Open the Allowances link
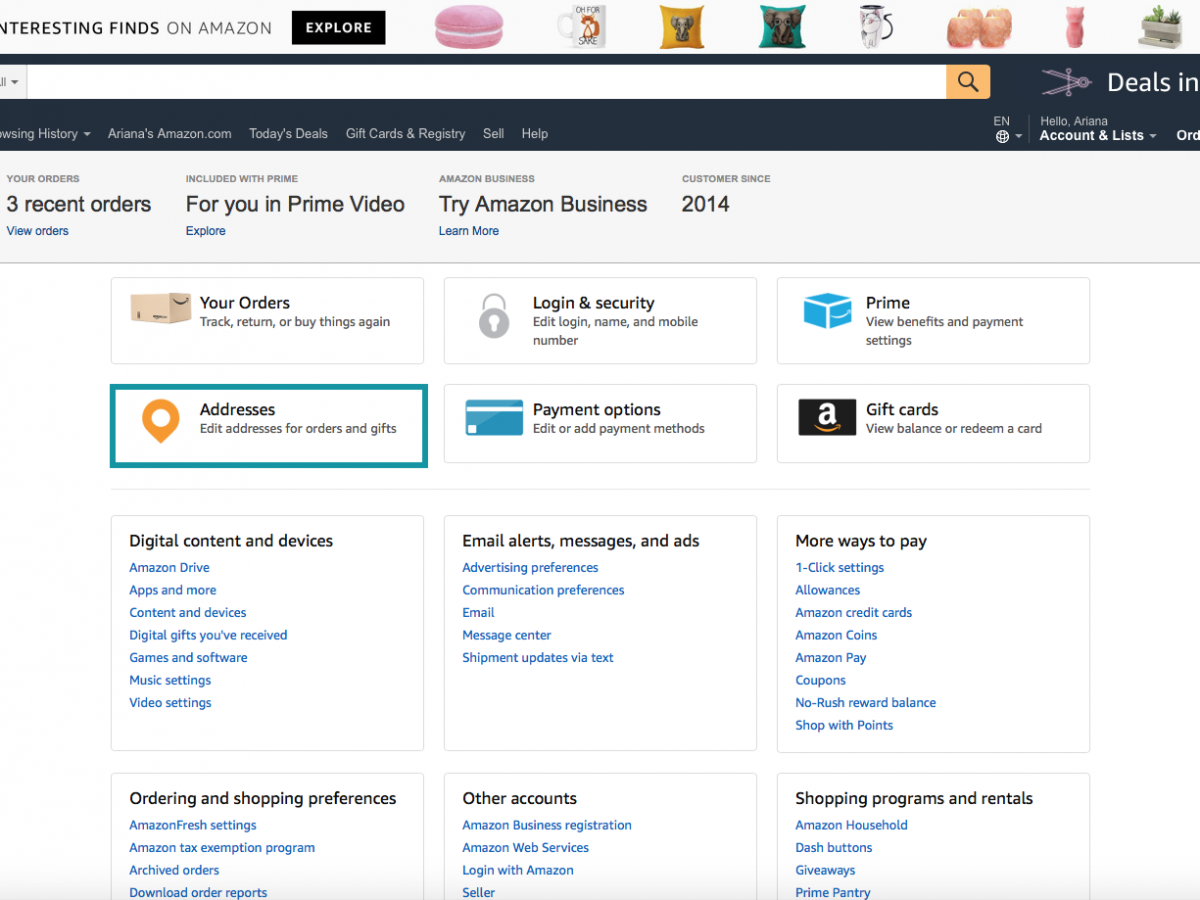1200x900 pixels. pos(828,590)
